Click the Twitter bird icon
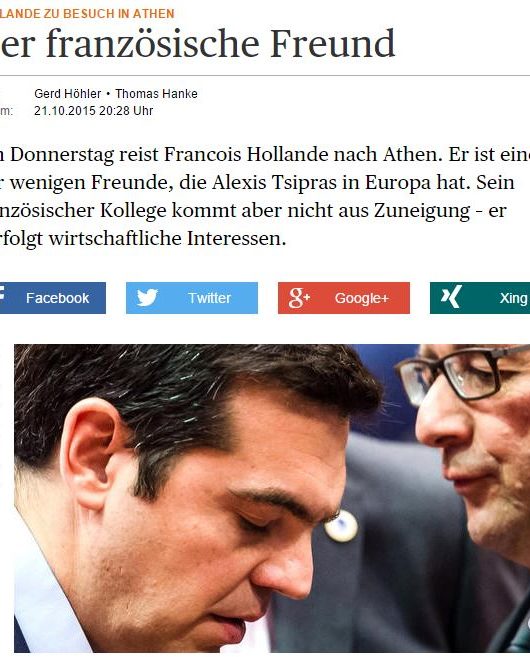Viewport: 530px width, 657px height. pos(147,297)
